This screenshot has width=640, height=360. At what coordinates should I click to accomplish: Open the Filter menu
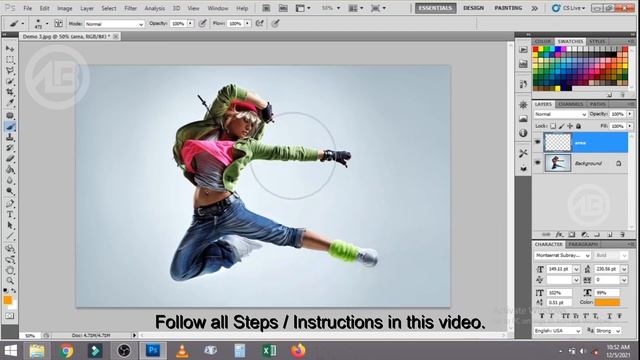coord(130,8)
